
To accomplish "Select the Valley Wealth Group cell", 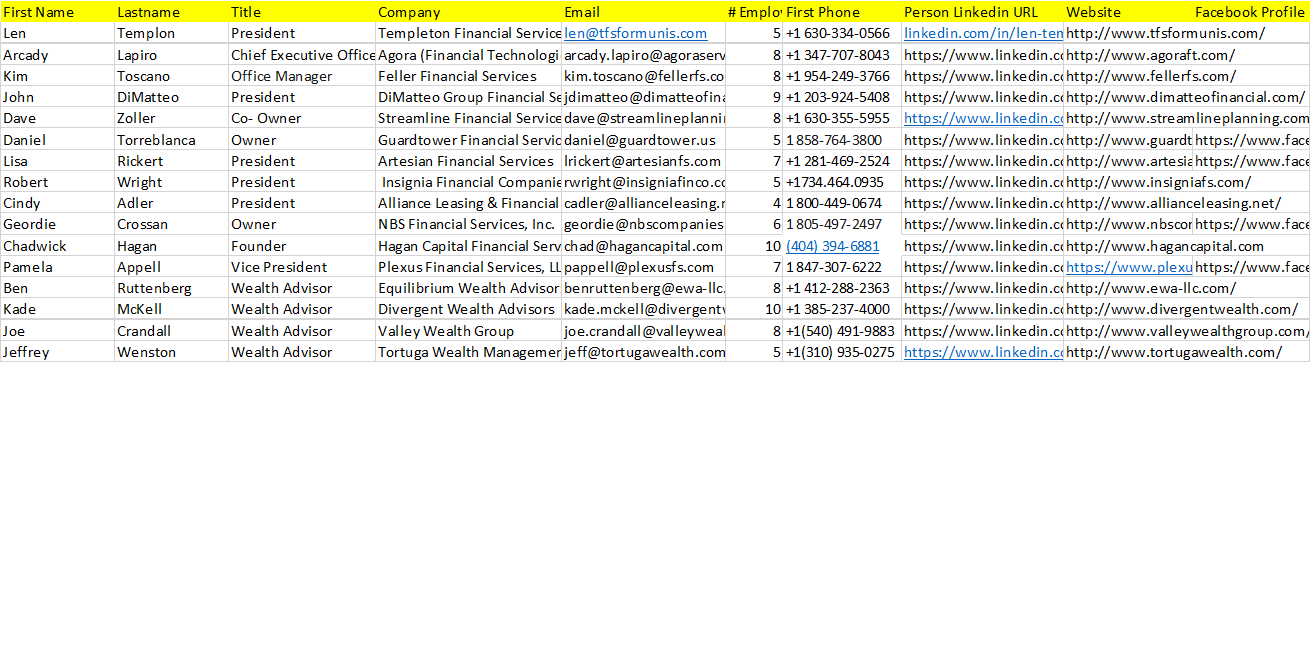I will pos(468,331).
